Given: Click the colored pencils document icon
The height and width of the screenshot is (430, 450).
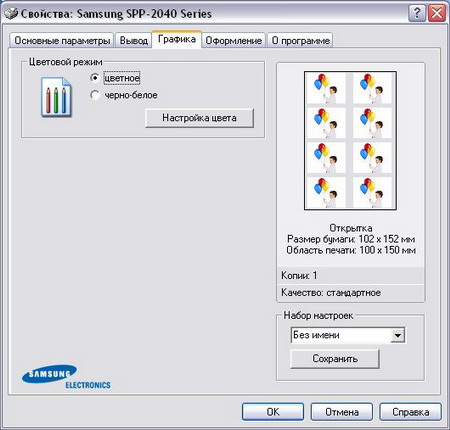Looking at the screenshot, I should click(x=56, y=97).
